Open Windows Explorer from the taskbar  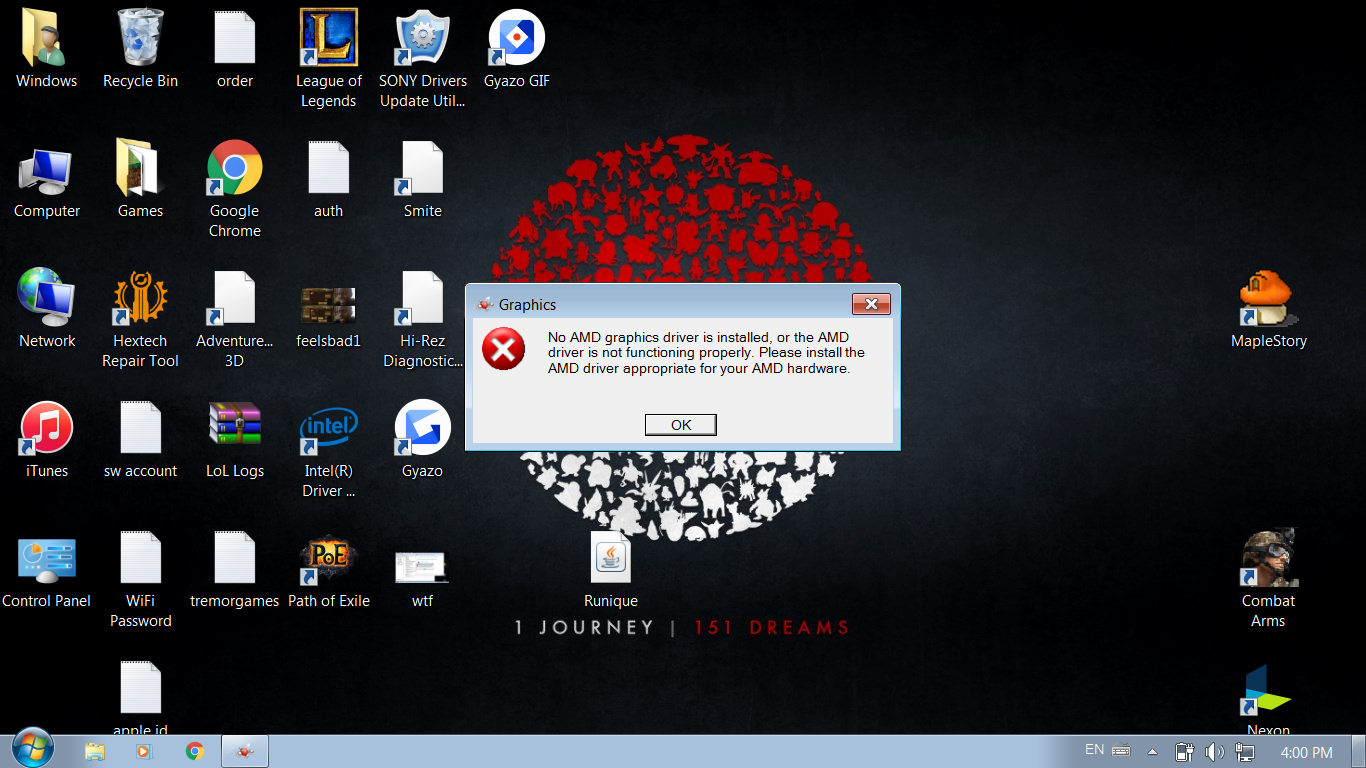tap(95, 751)
